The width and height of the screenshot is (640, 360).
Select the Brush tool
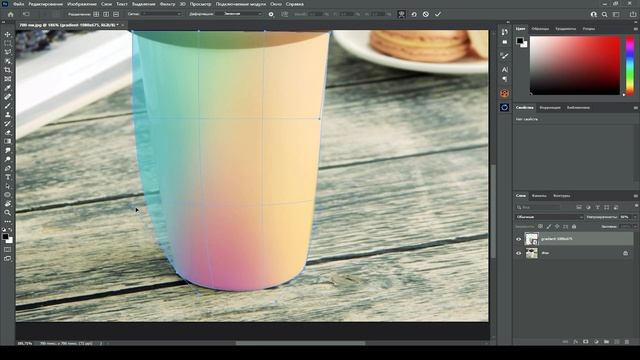tap(7, 106)
